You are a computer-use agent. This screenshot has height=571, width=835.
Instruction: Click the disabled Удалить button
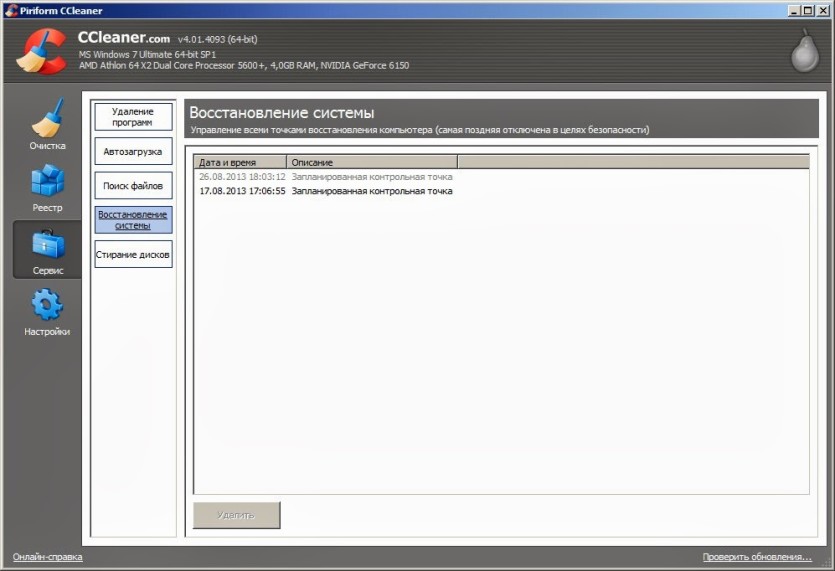pyautogui.click(x=236, y=515)
